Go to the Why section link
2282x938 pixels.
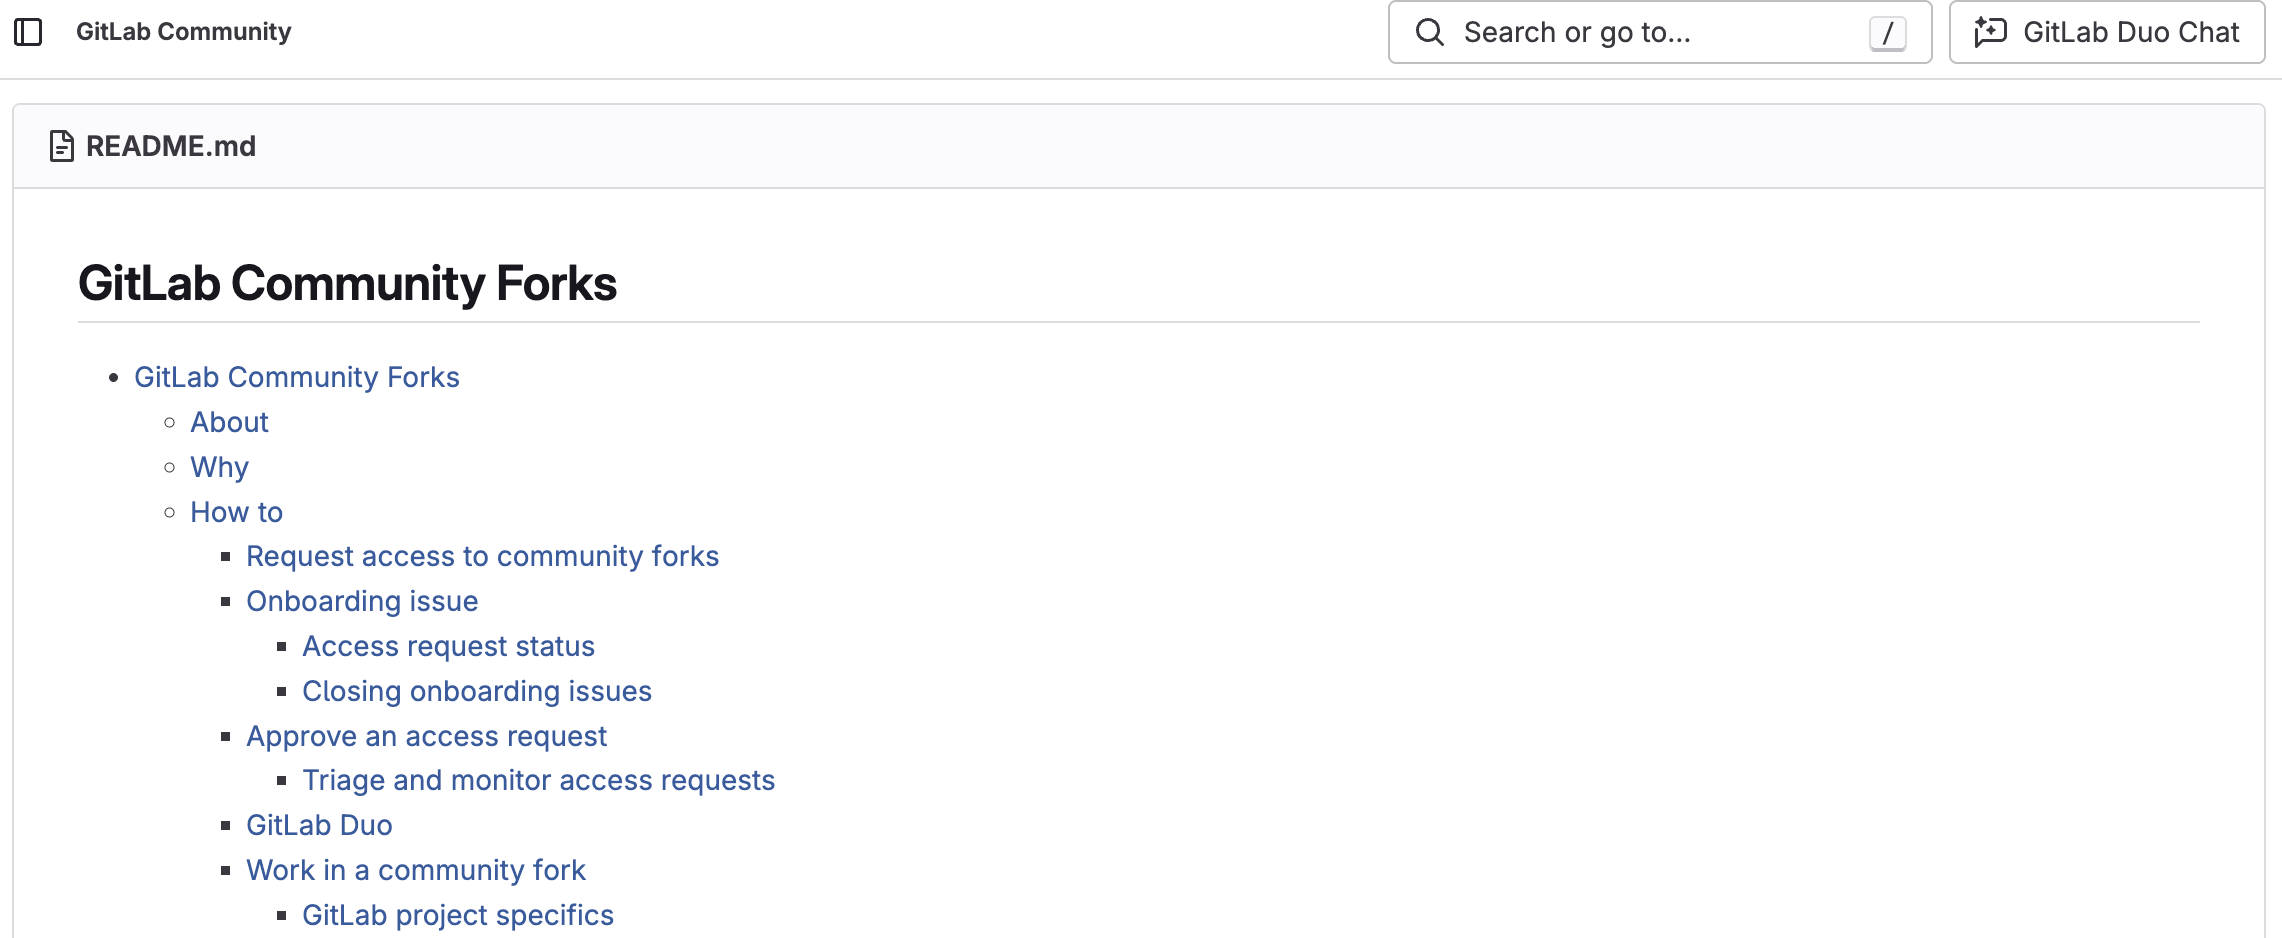219,467
